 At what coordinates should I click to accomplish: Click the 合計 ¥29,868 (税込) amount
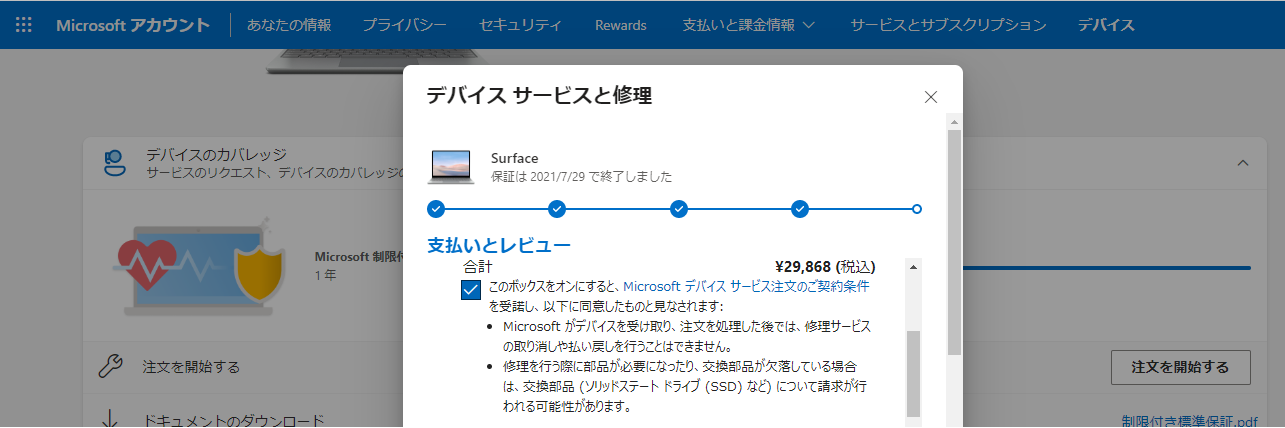[825, 267]
